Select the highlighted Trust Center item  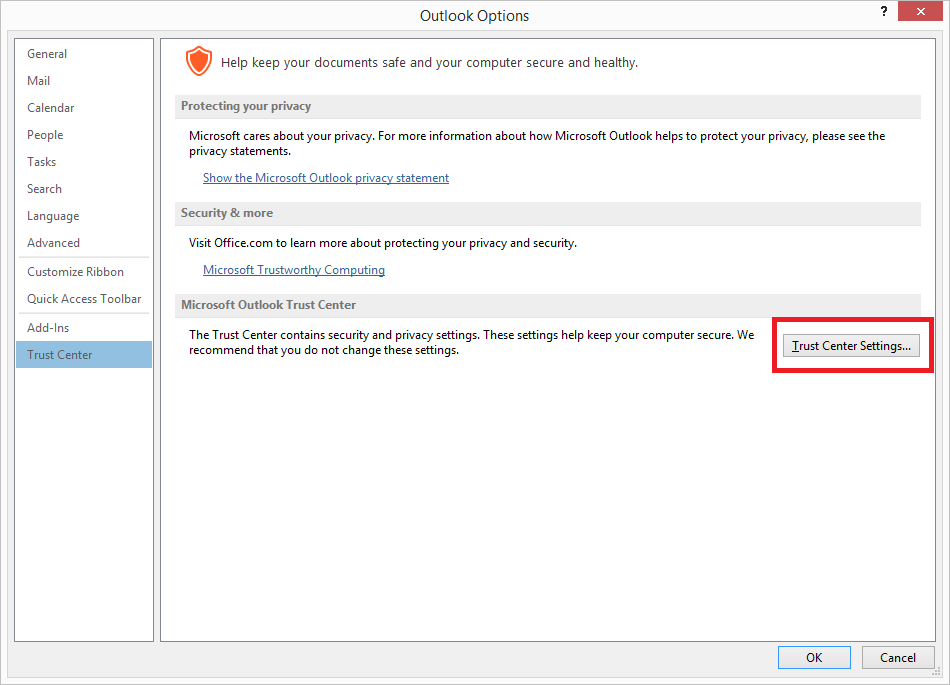tap(84, 355)
